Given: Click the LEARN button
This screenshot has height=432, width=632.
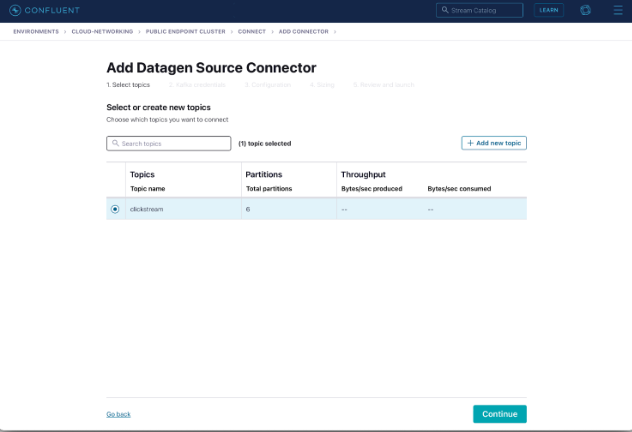Looking at the screenshot, I should click(x=549, y=10).
